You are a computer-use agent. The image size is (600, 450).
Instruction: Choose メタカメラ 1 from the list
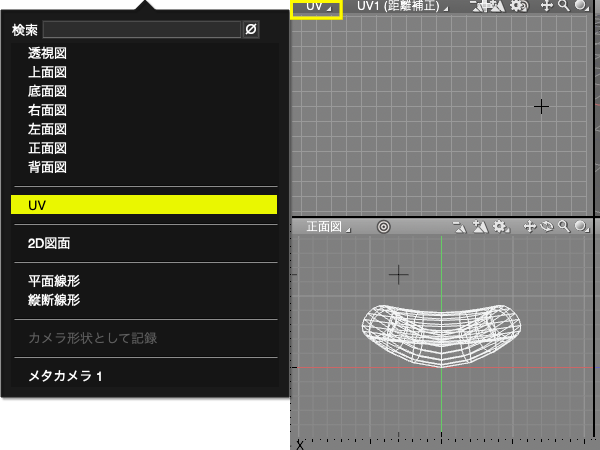tap(66, 376)
